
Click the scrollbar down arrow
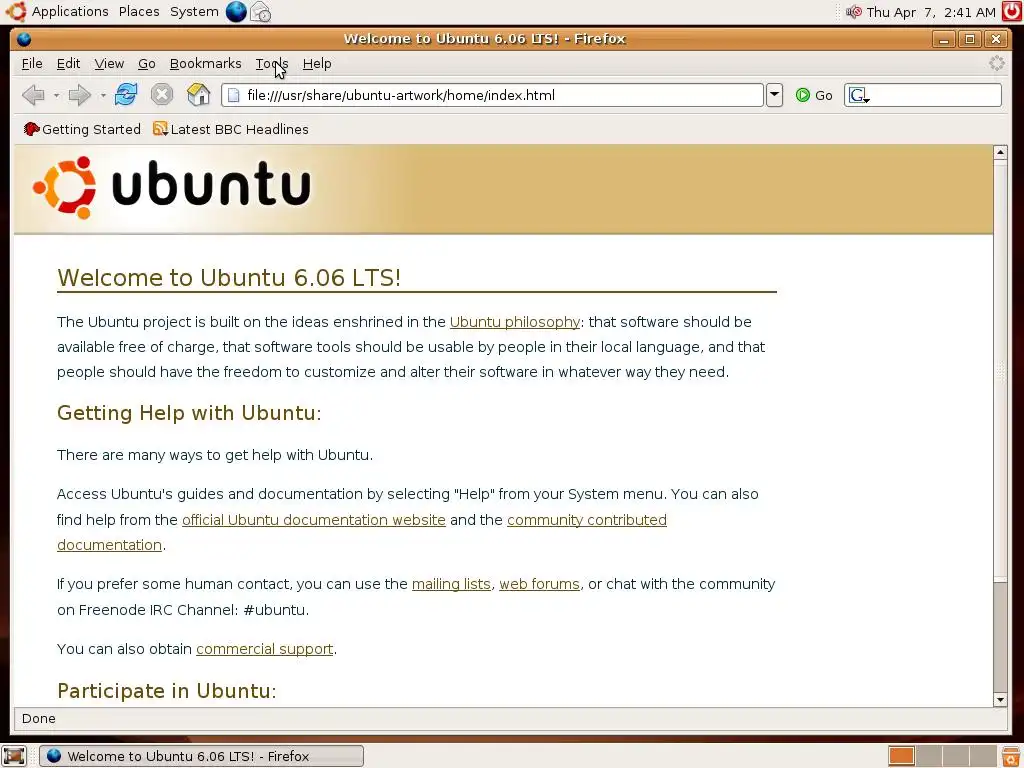pyautogui.click(x=1000, y=699)
